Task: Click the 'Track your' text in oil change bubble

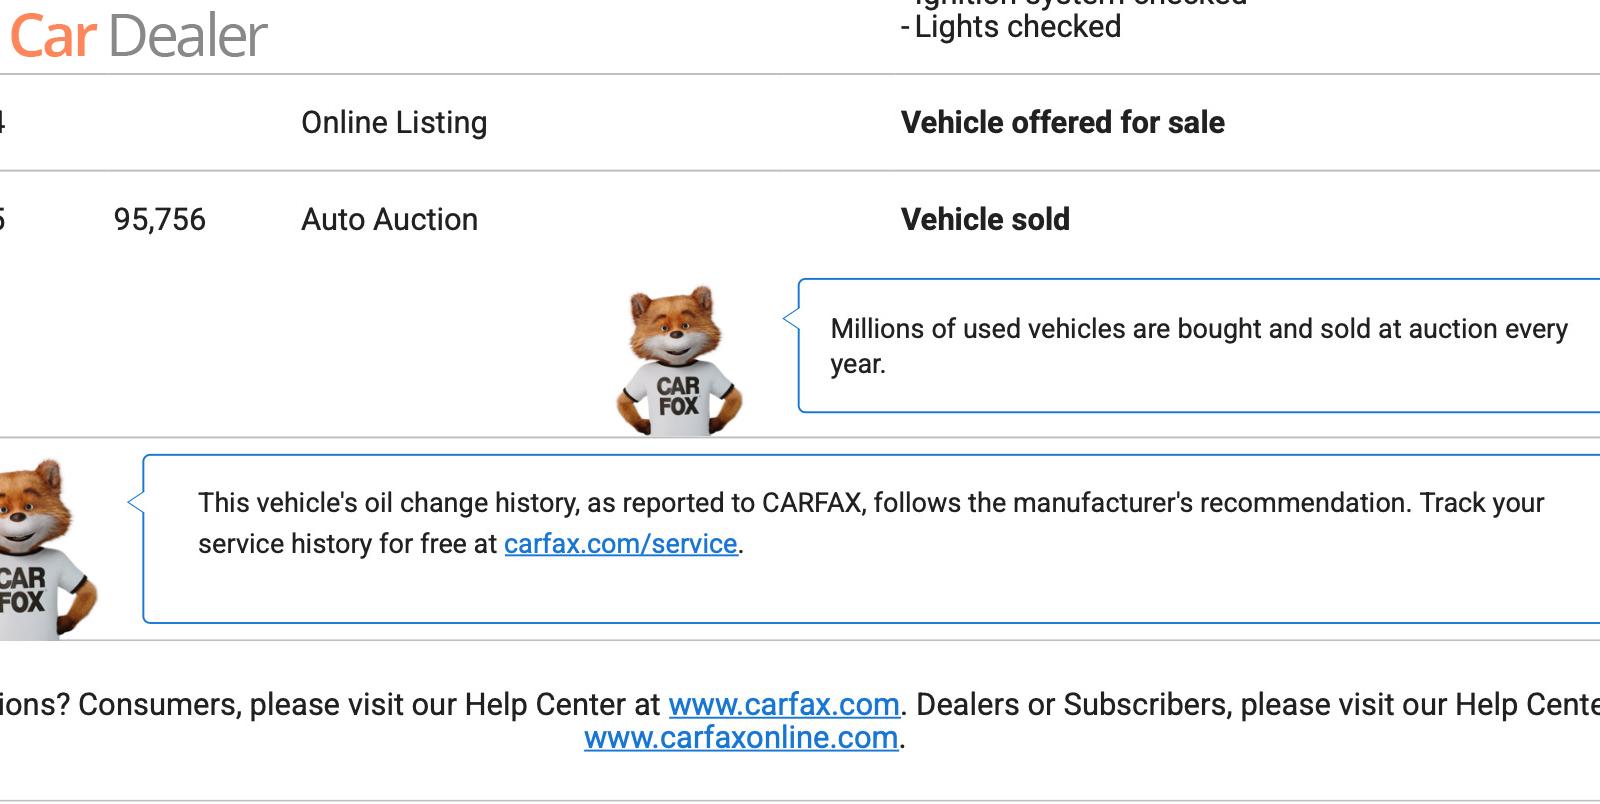Action: click(x=1482, y=503)
